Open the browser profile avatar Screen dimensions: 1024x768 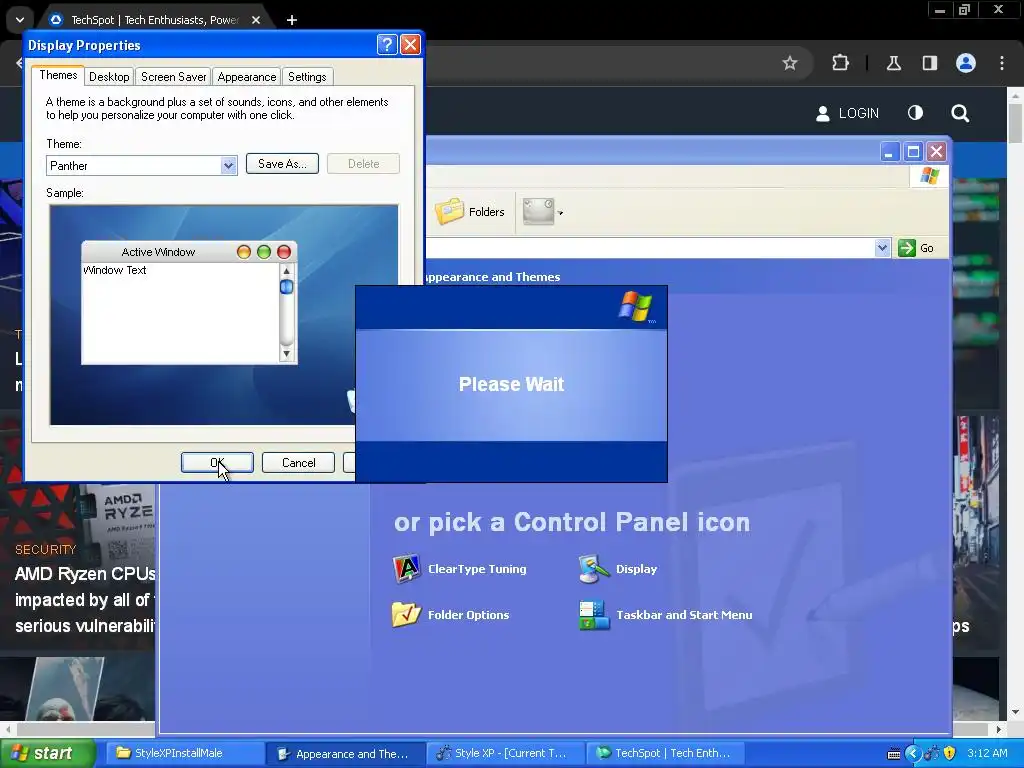(x=966, y=63)
